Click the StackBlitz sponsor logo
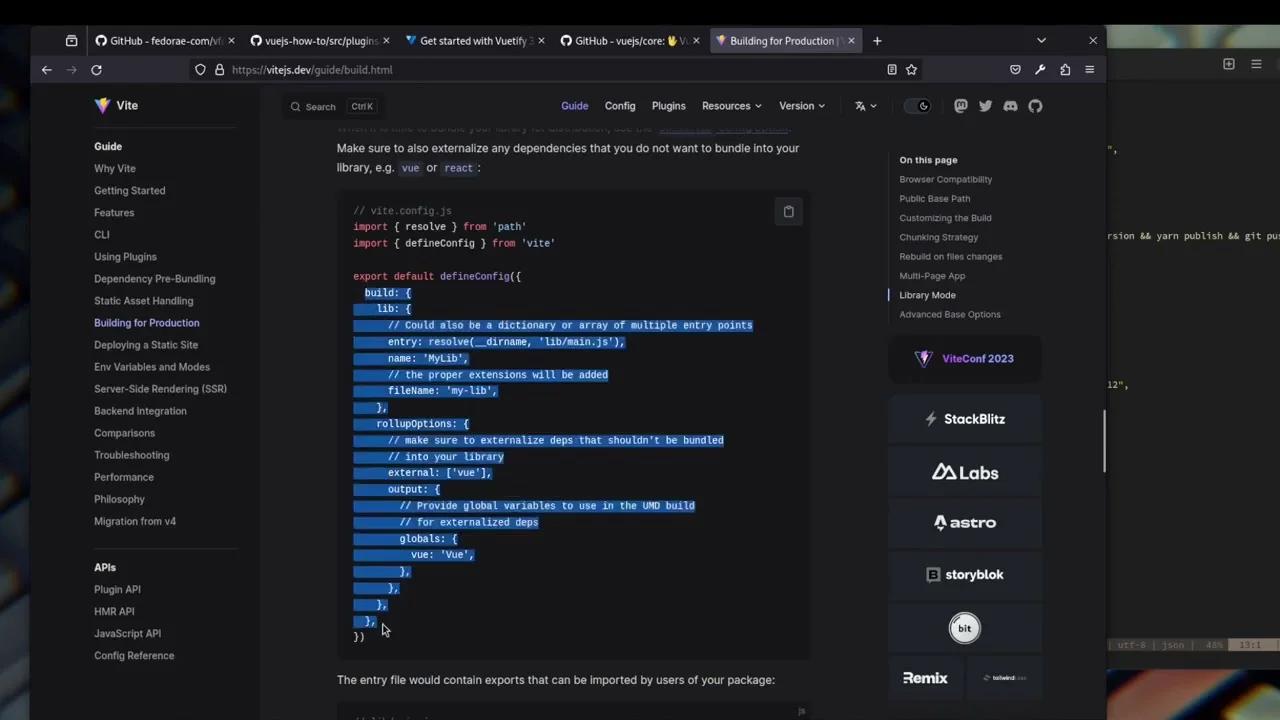 pyautogui.click(x=964, y=419)
